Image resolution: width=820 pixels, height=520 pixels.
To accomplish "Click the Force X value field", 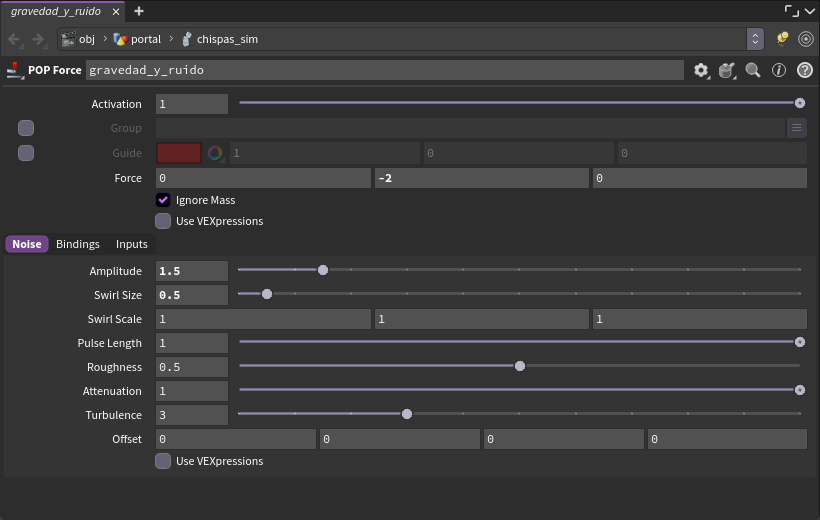I will tap(263, 178).
